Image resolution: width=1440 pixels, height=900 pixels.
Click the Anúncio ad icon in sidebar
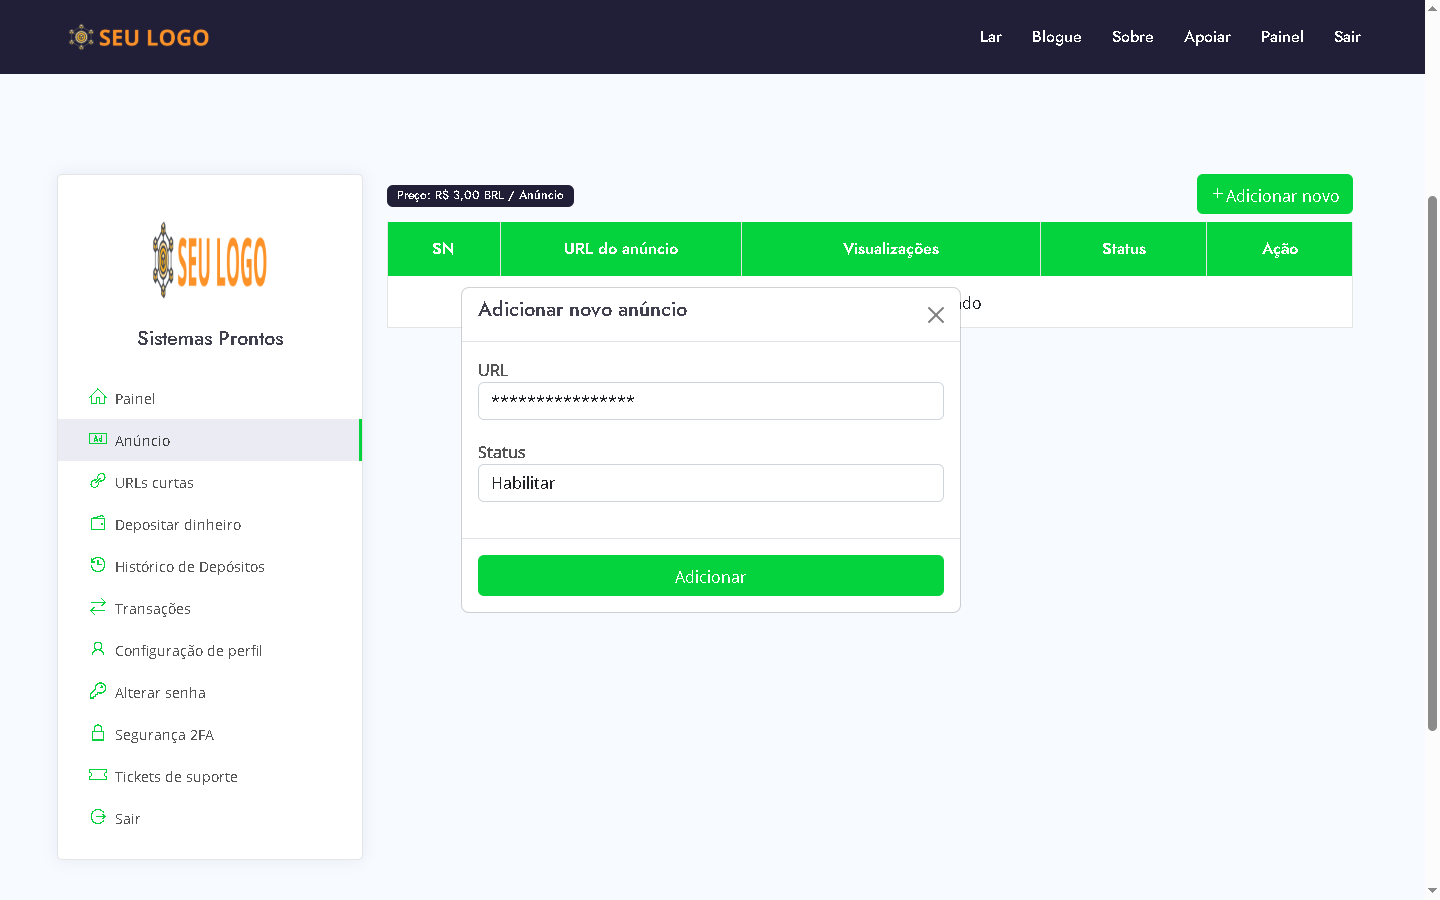(x=97, y=439)
